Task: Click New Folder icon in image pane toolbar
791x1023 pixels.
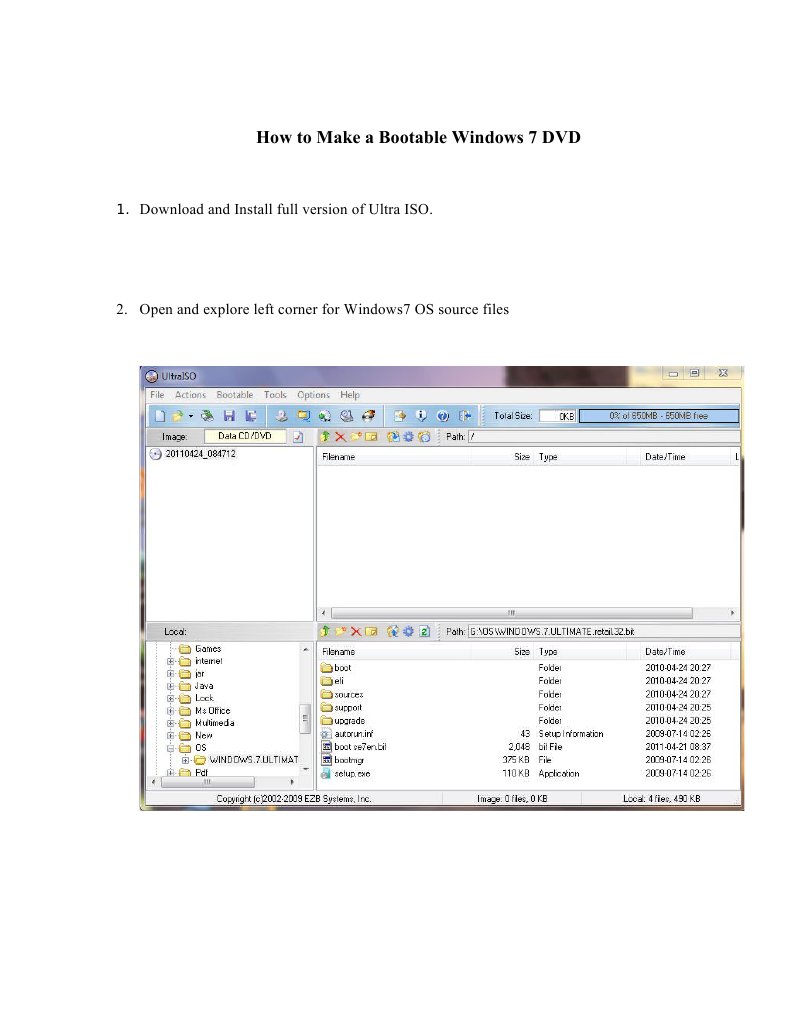Action: [356, 436]
